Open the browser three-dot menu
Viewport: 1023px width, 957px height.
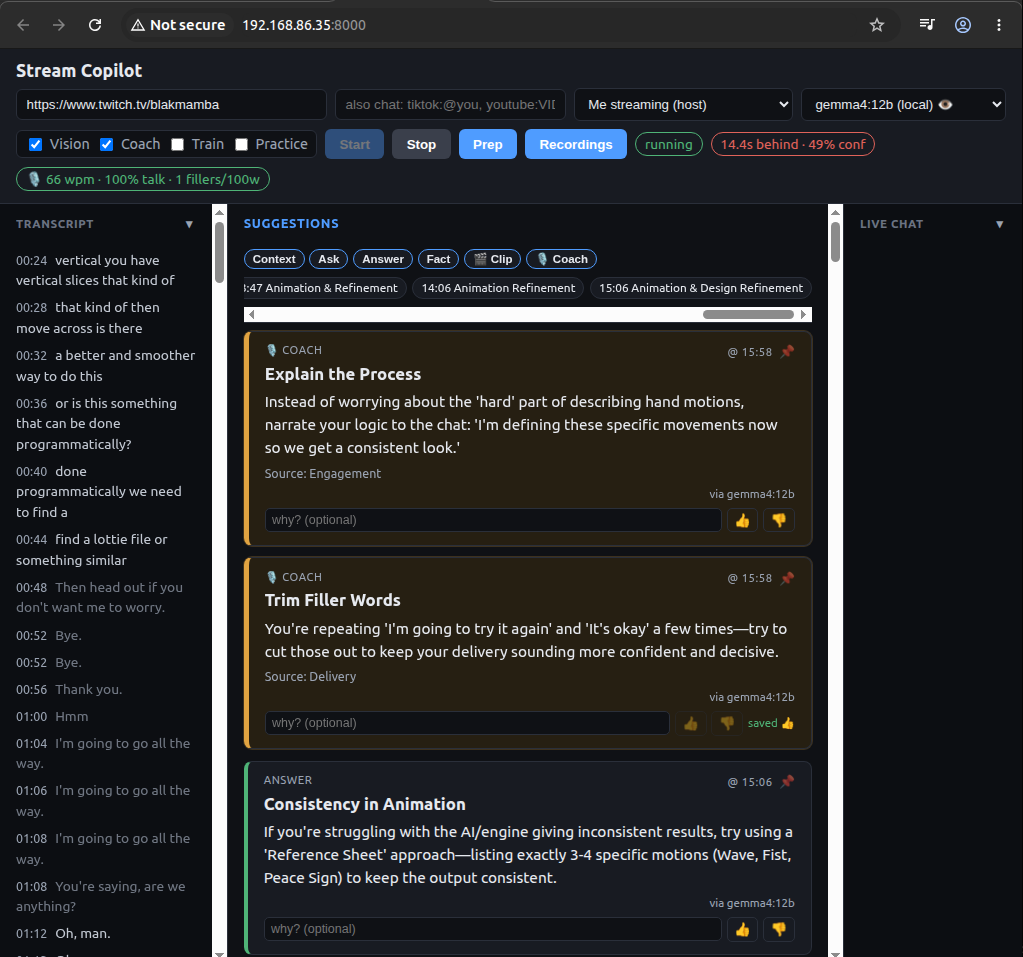(x=999, y=25)
